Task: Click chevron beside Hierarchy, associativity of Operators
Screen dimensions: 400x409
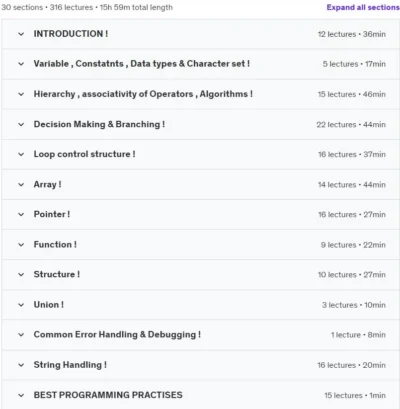Action: [21, 94]
